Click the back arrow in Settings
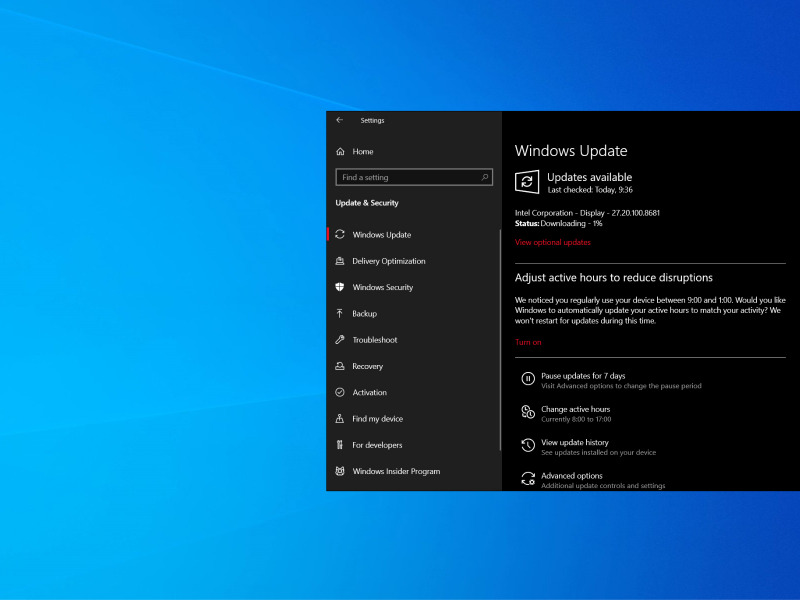The width and height of the screenshot is (800, 600). pos(340,120)
